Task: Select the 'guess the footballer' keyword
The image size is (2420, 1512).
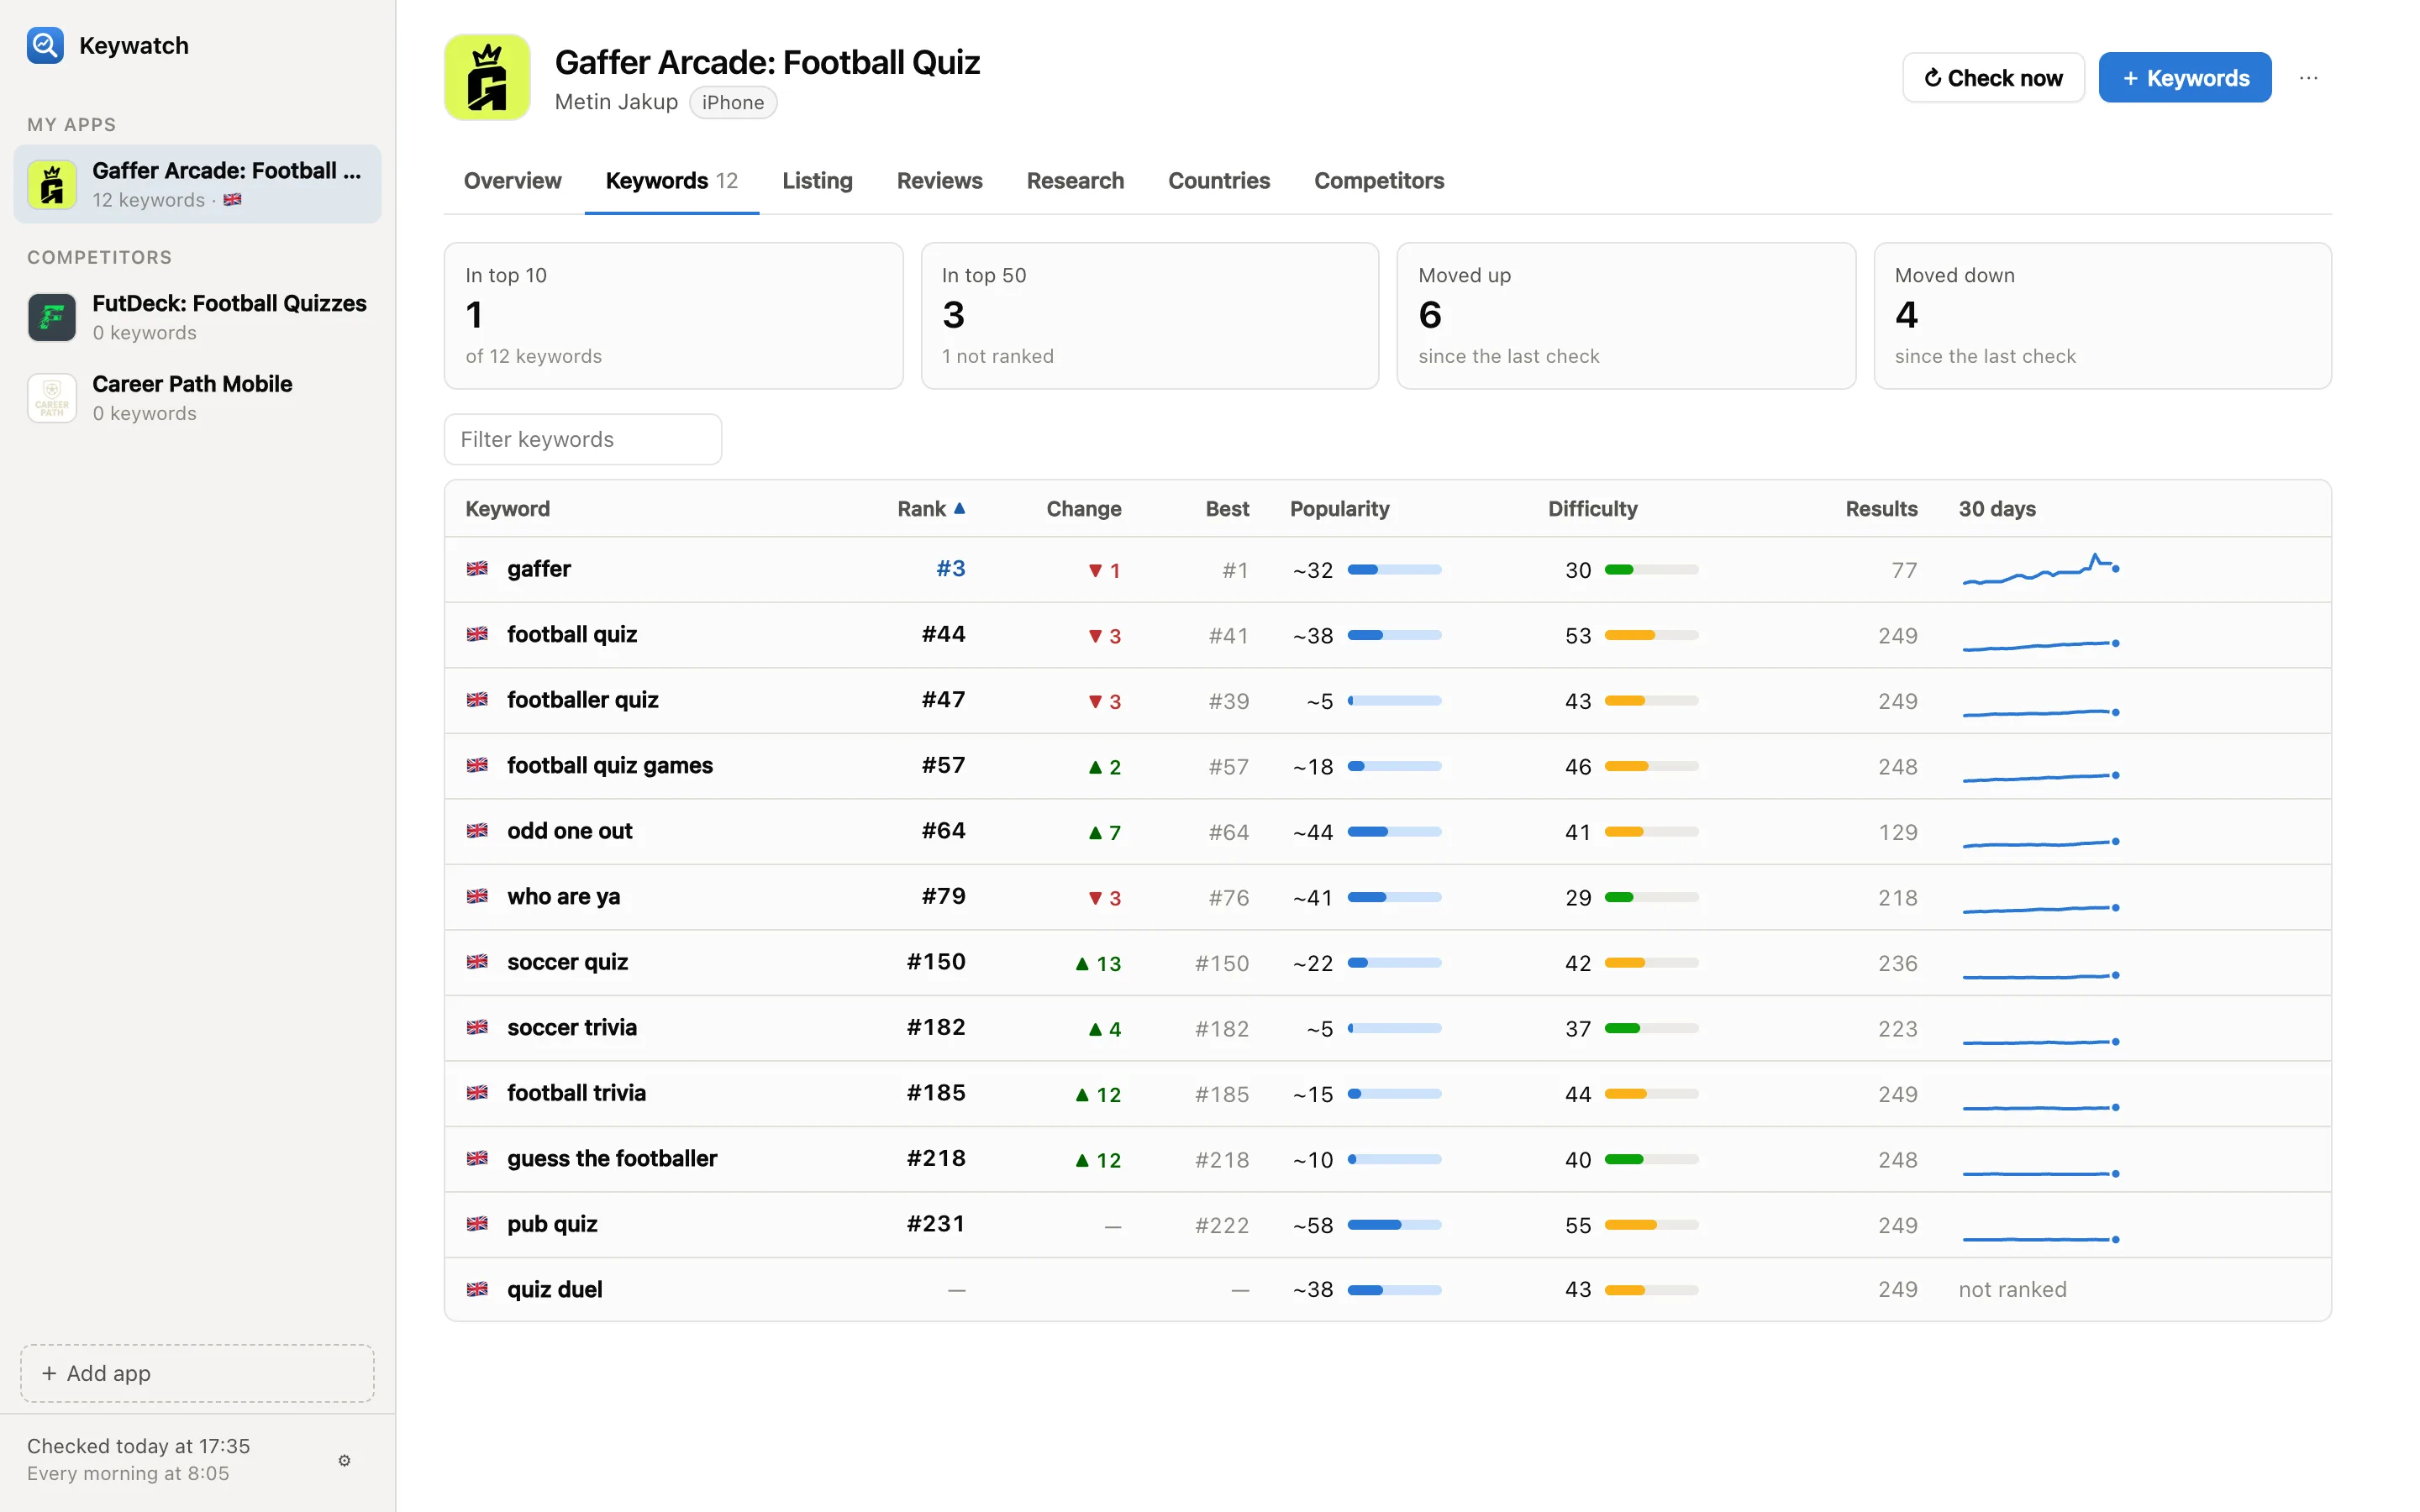Action: (612, 1158)
